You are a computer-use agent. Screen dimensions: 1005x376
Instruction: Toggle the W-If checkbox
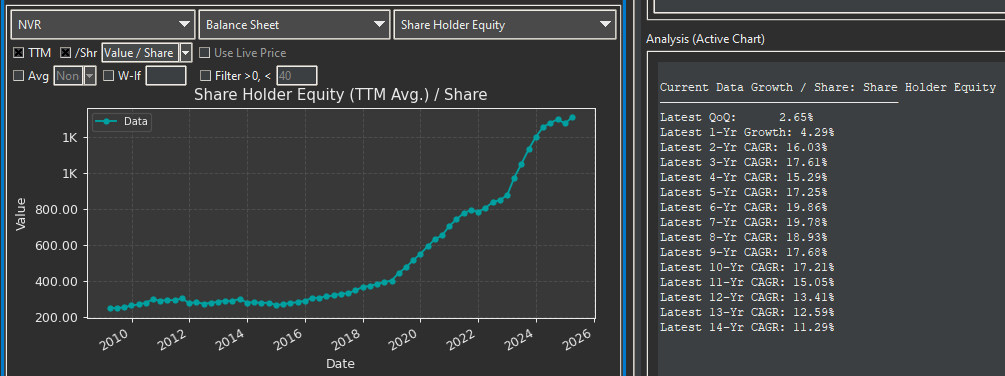coord(108,76)
